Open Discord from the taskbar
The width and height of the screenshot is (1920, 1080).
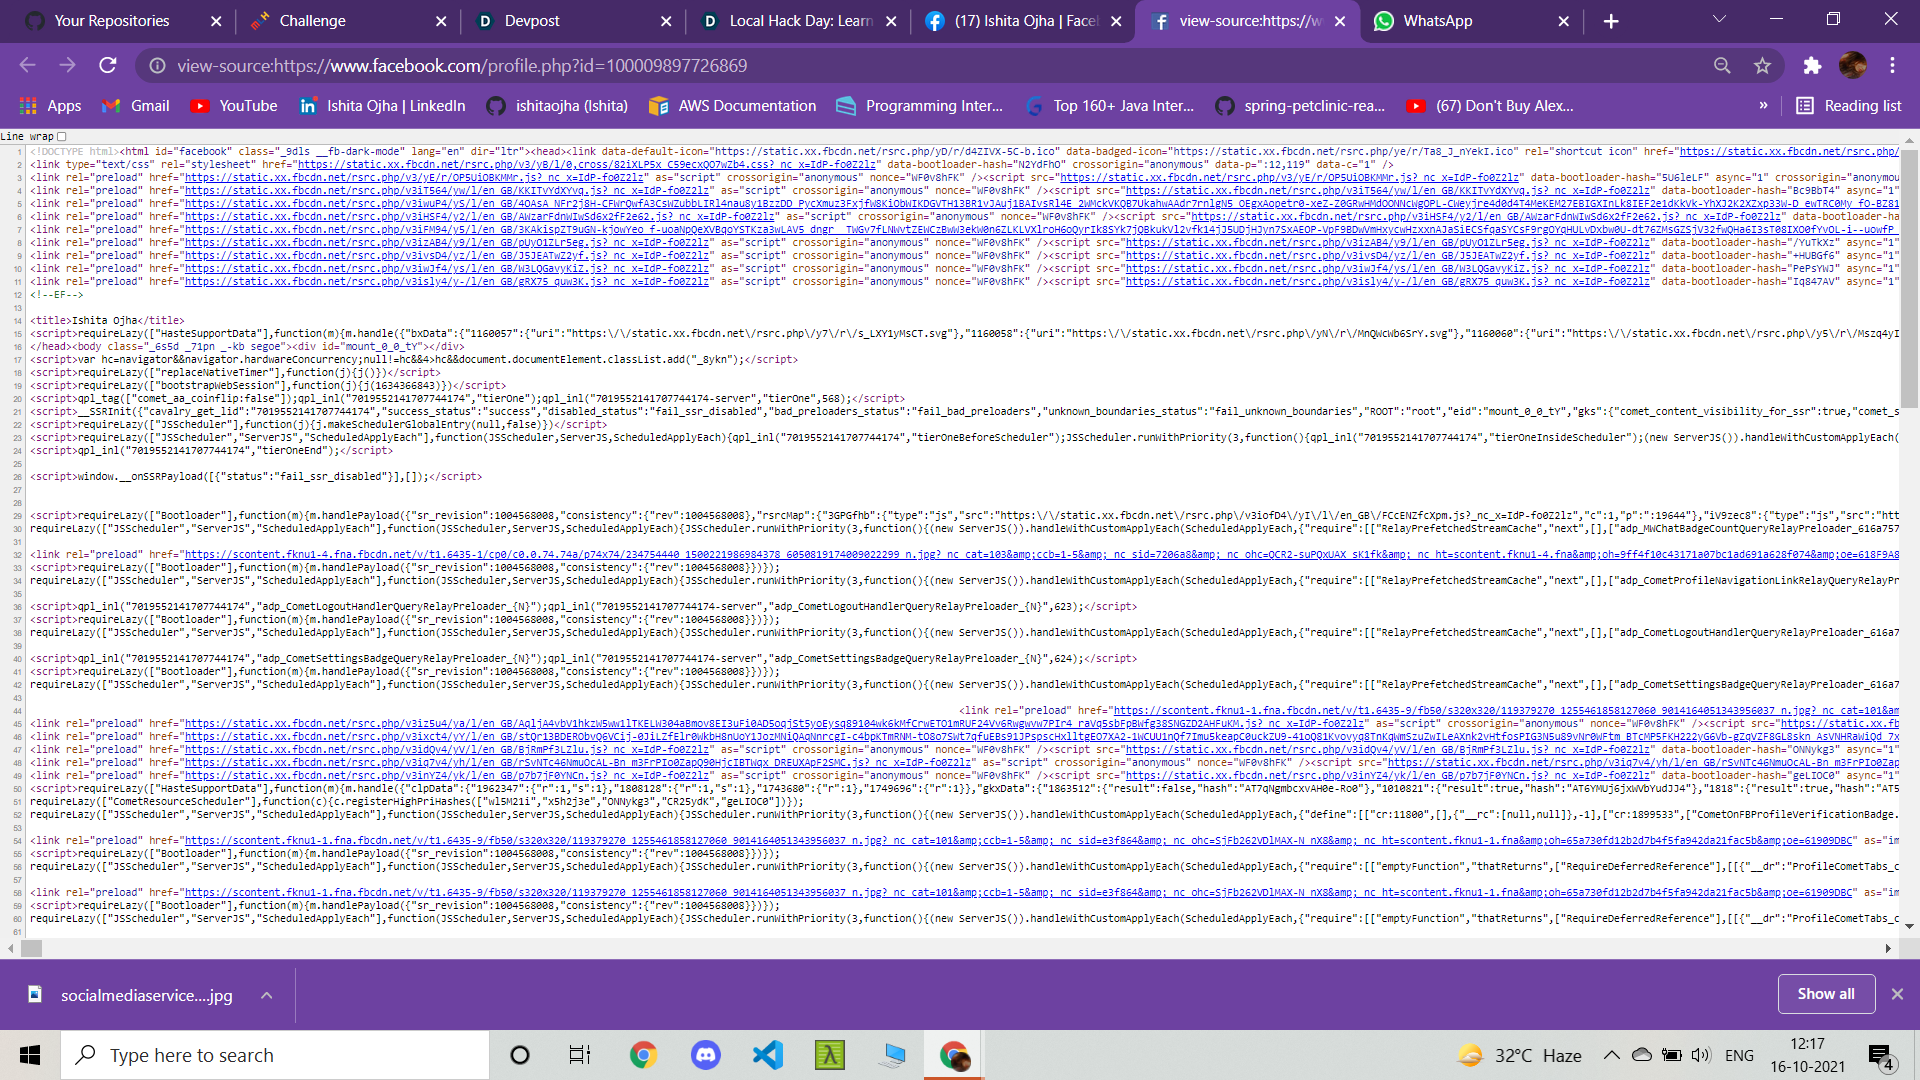point(706,1055)
